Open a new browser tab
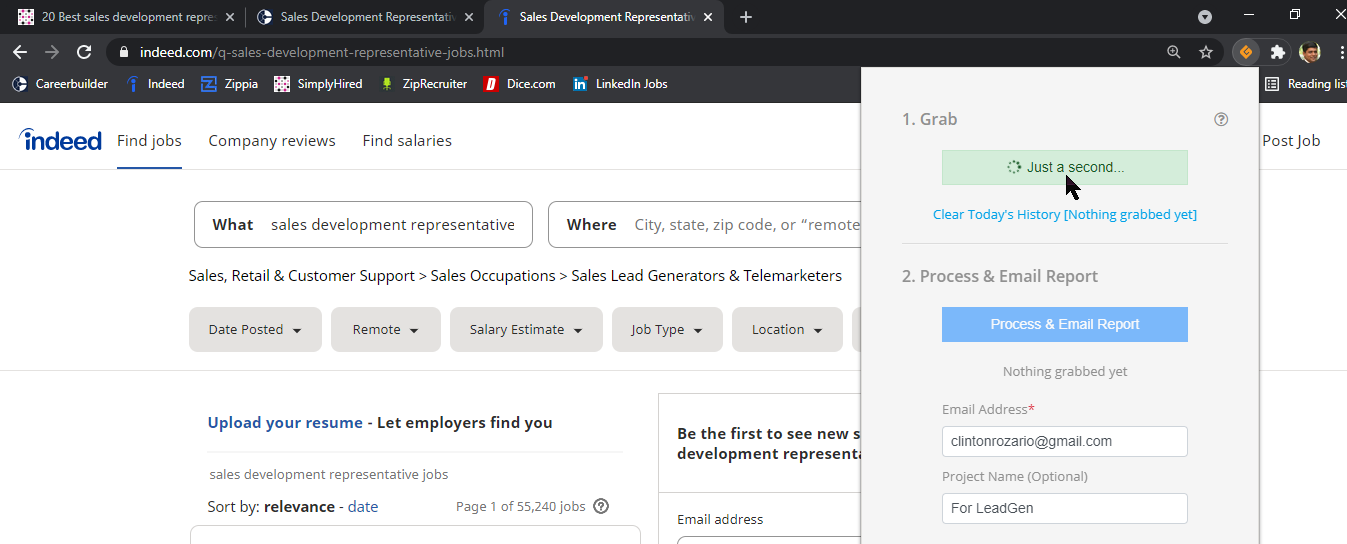The height and width of the screenshot is (544, 1347). click(746, 17)
